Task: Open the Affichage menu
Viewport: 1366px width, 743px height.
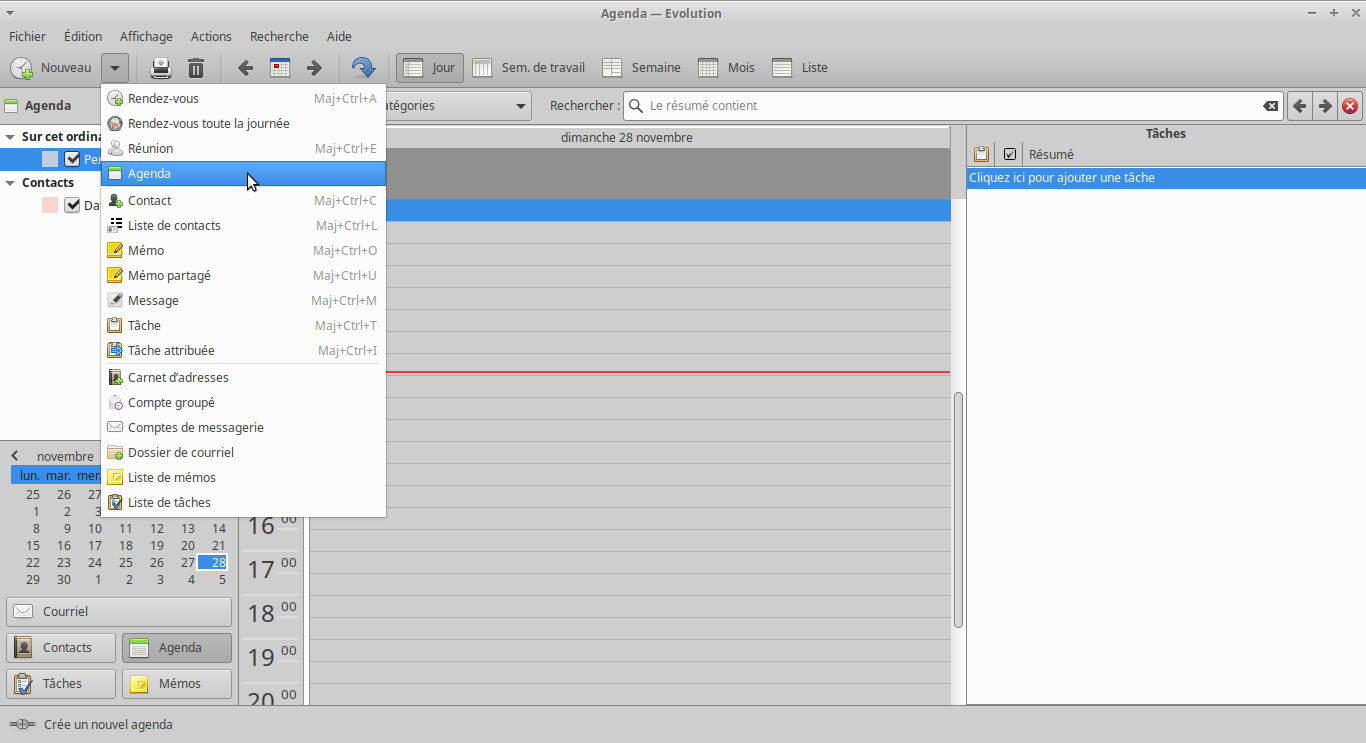Action: [x=146, y=36]
